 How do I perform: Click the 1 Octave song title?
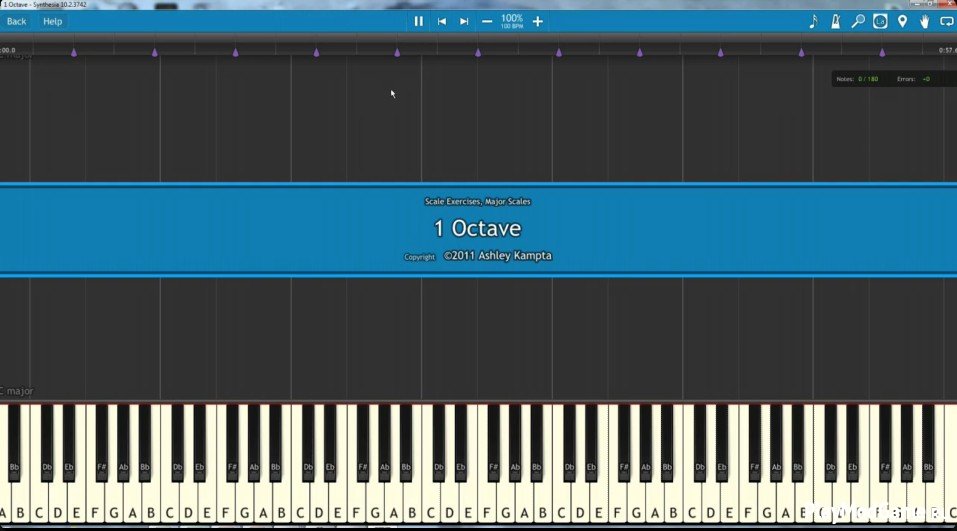coord(477,228)
